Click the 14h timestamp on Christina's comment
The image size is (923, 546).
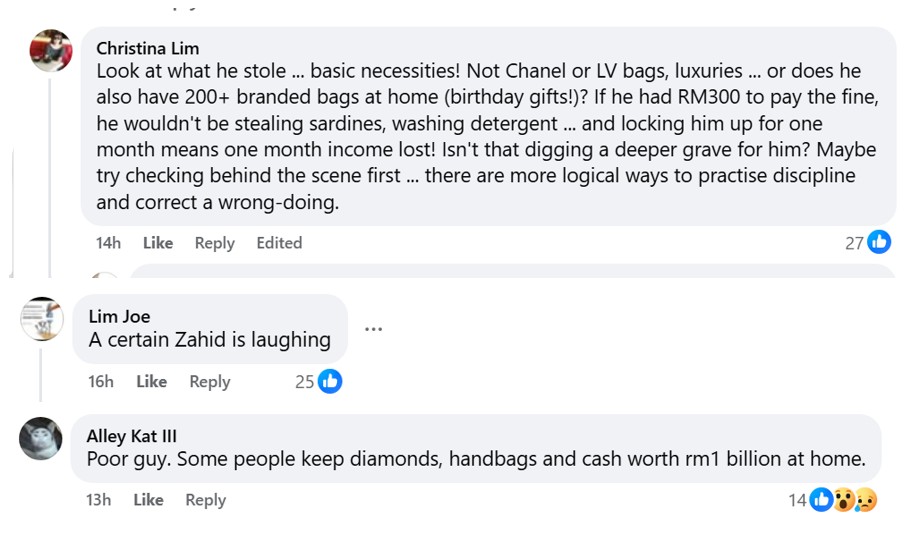(x=108, y=243)
